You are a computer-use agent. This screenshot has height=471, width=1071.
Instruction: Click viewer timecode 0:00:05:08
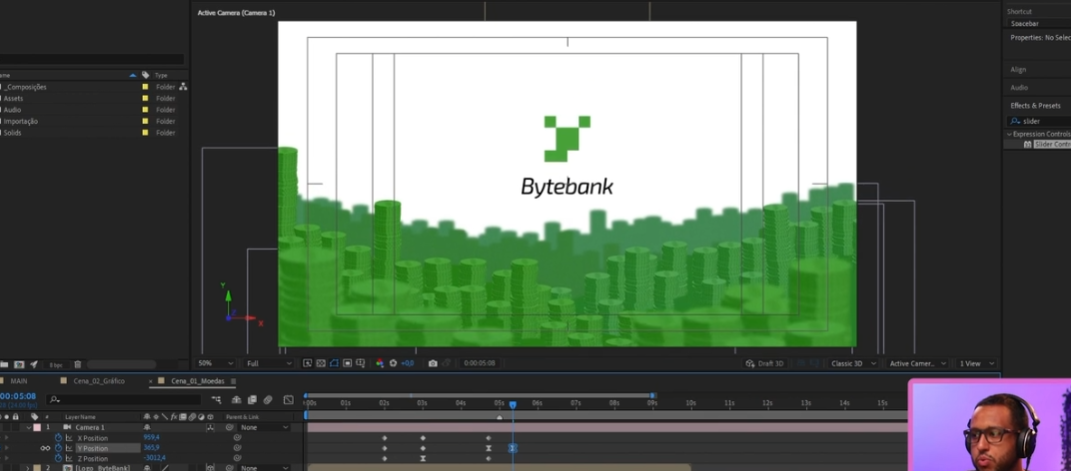point(479,363)
